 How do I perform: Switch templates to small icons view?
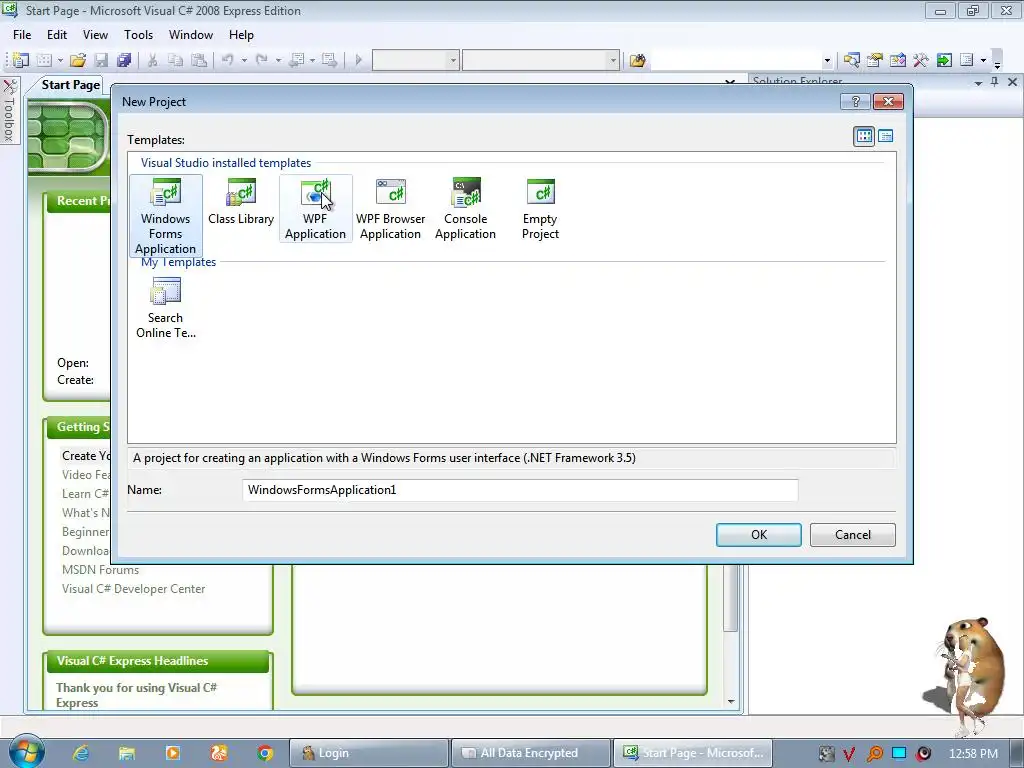(x=886, y=136)
